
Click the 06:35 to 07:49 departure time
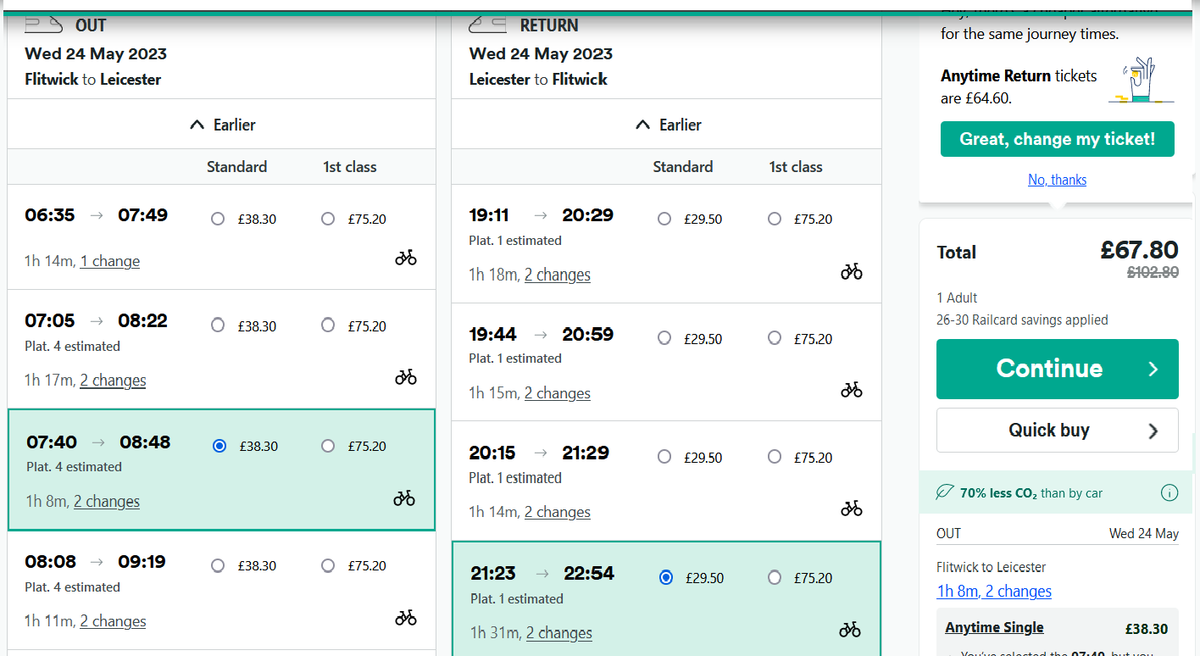tap(96, 214)
